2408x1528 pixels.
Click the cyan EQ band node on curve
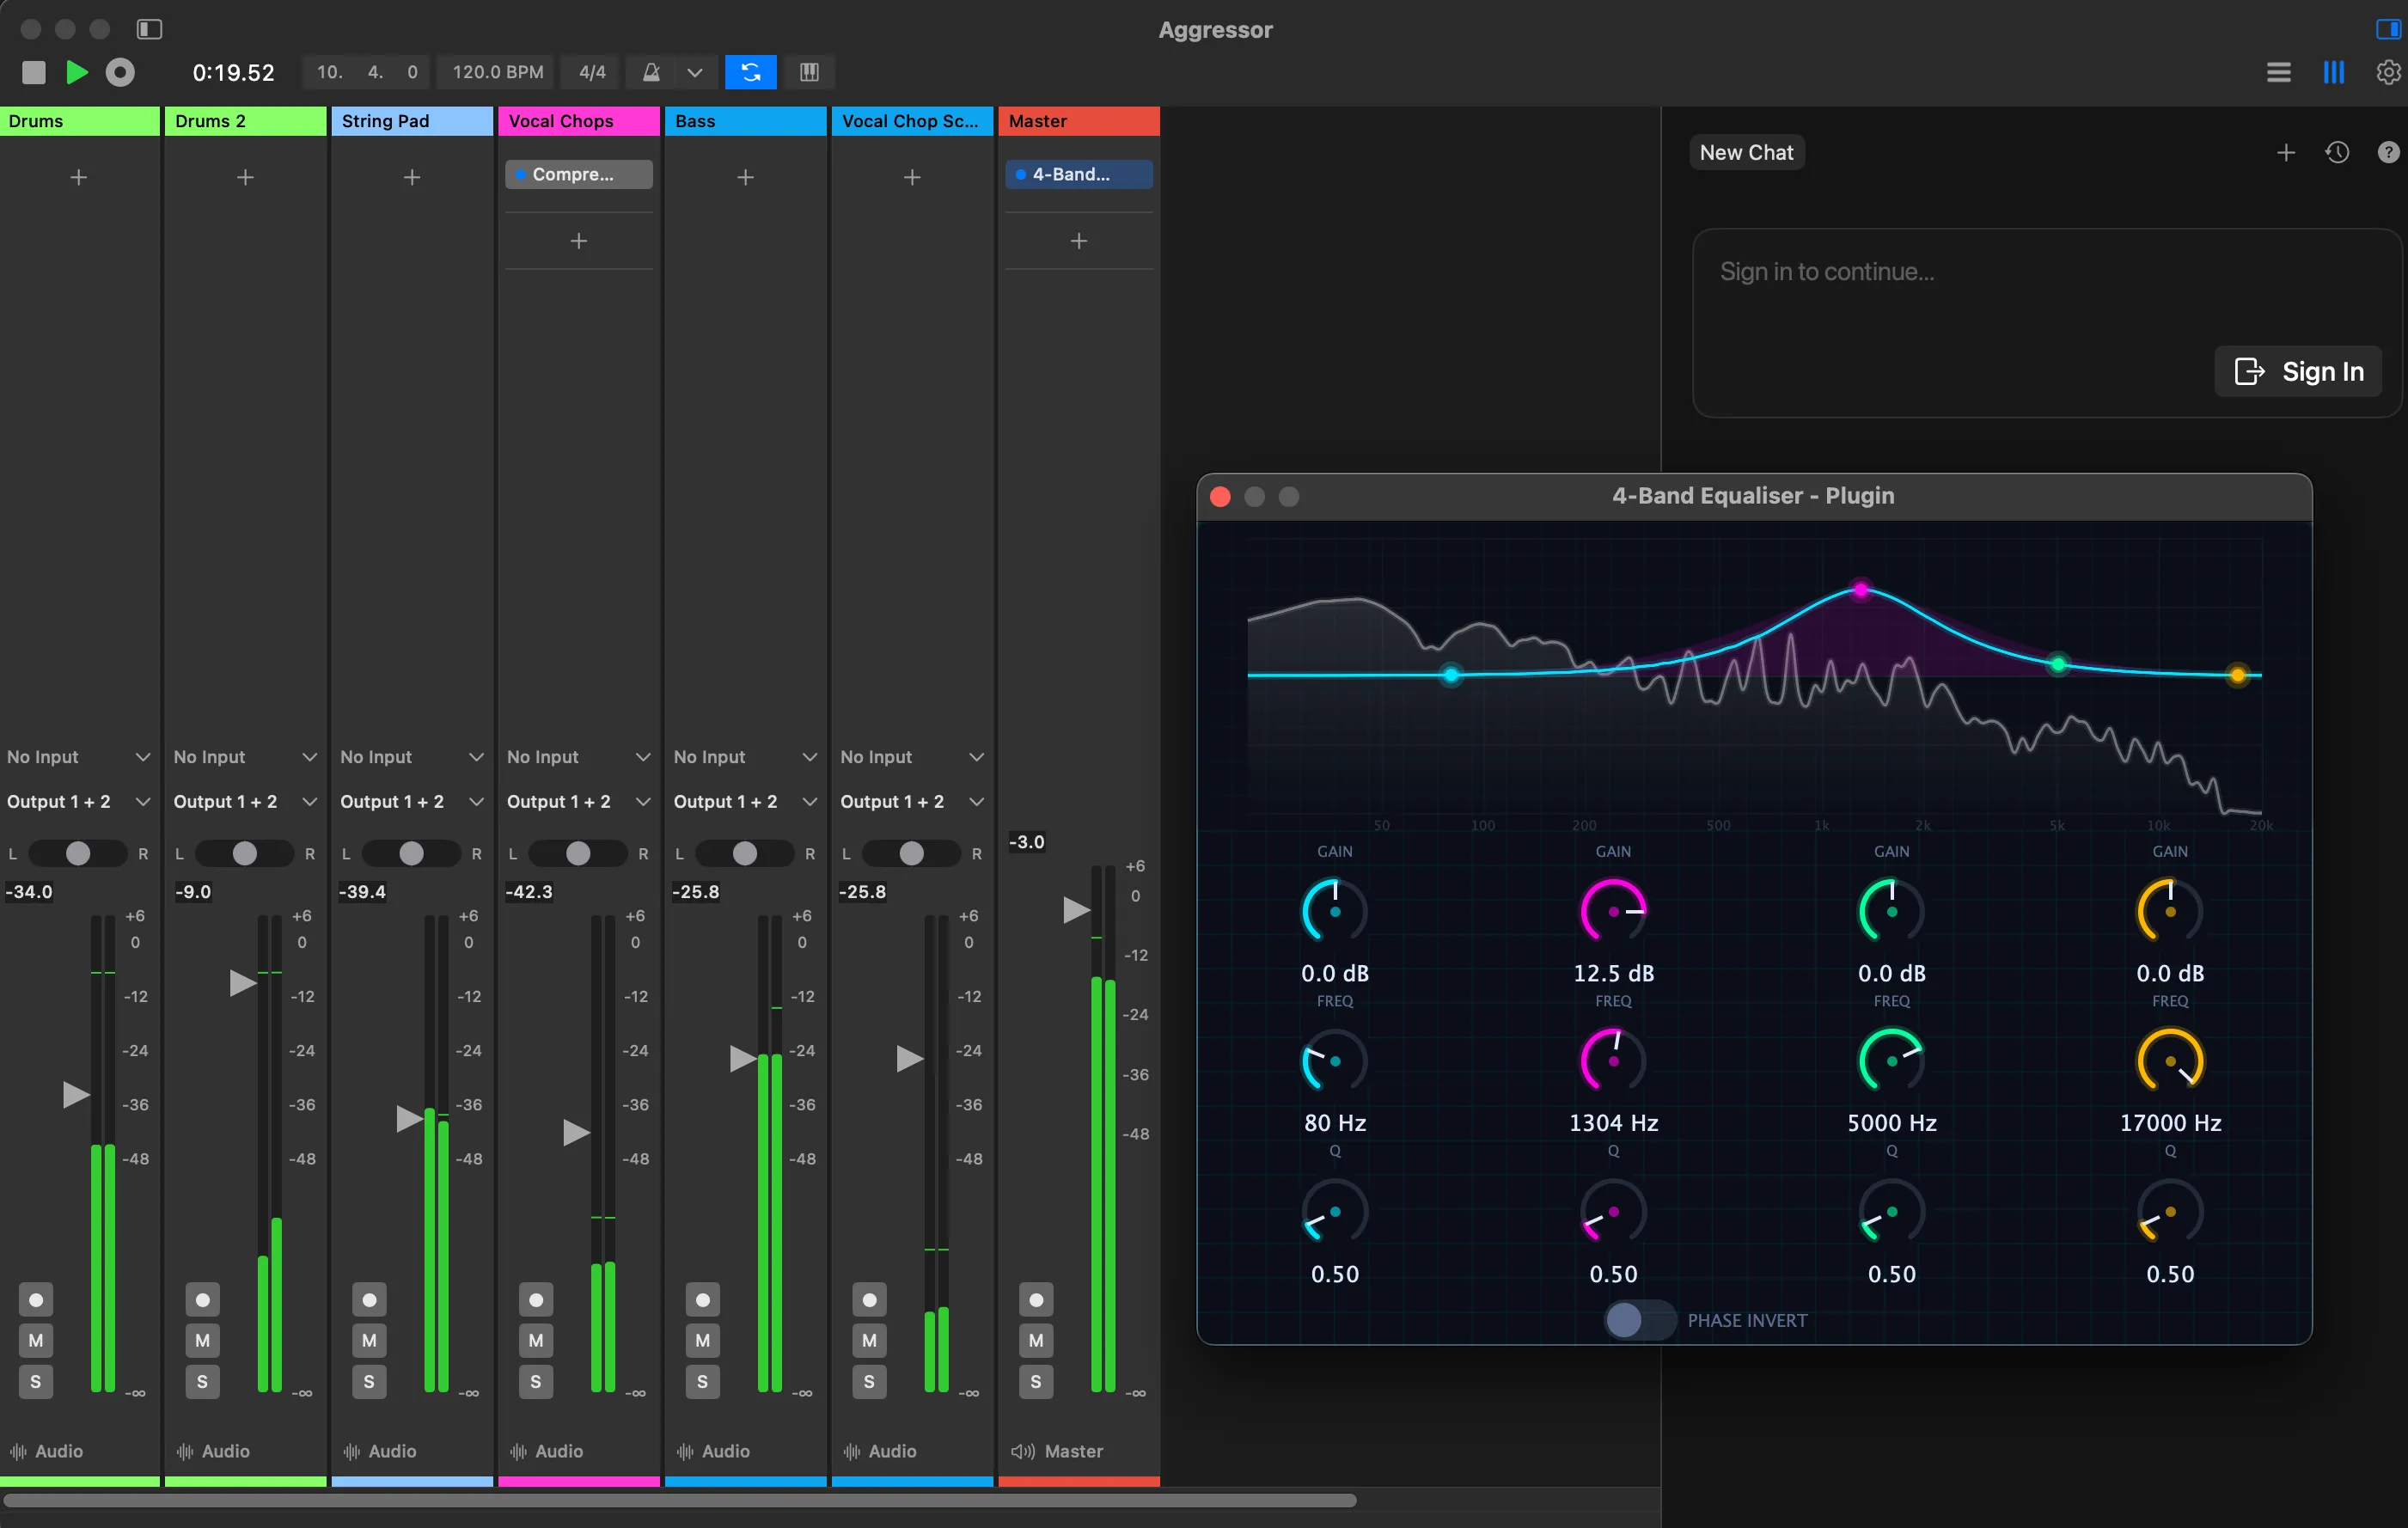pos(1451,675)
